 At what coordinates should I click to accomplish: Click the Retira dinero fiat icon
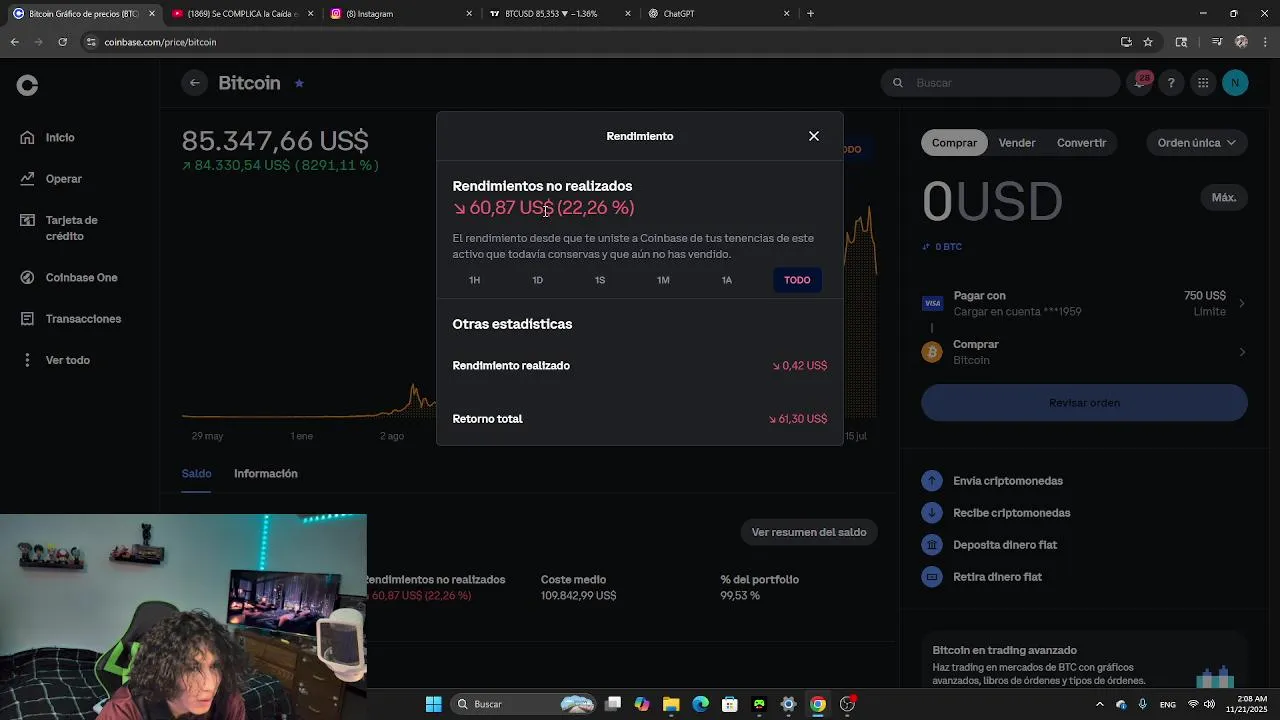click(x=932, y=577)
